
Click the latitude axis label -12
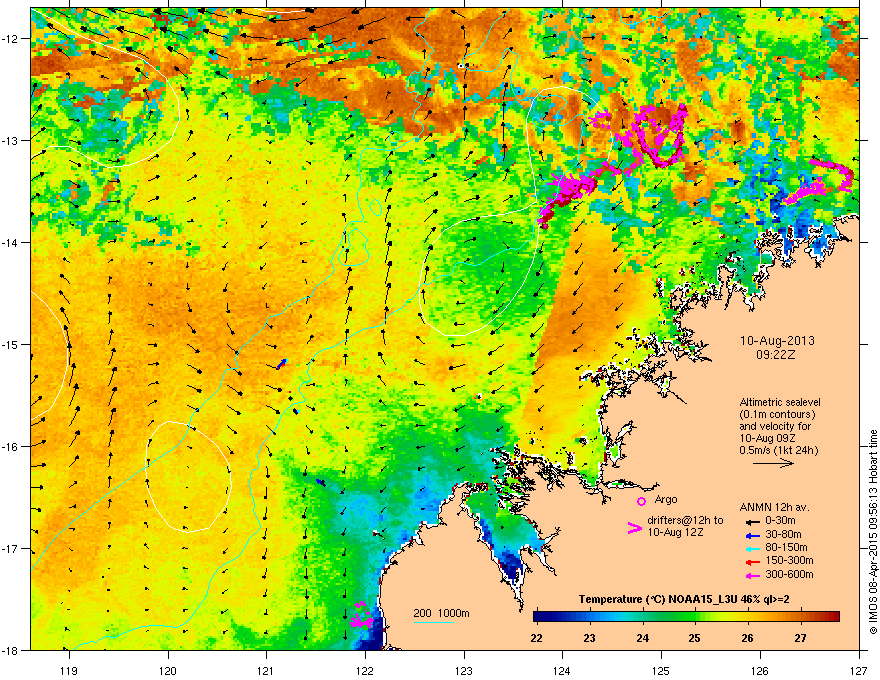(10, 39)
